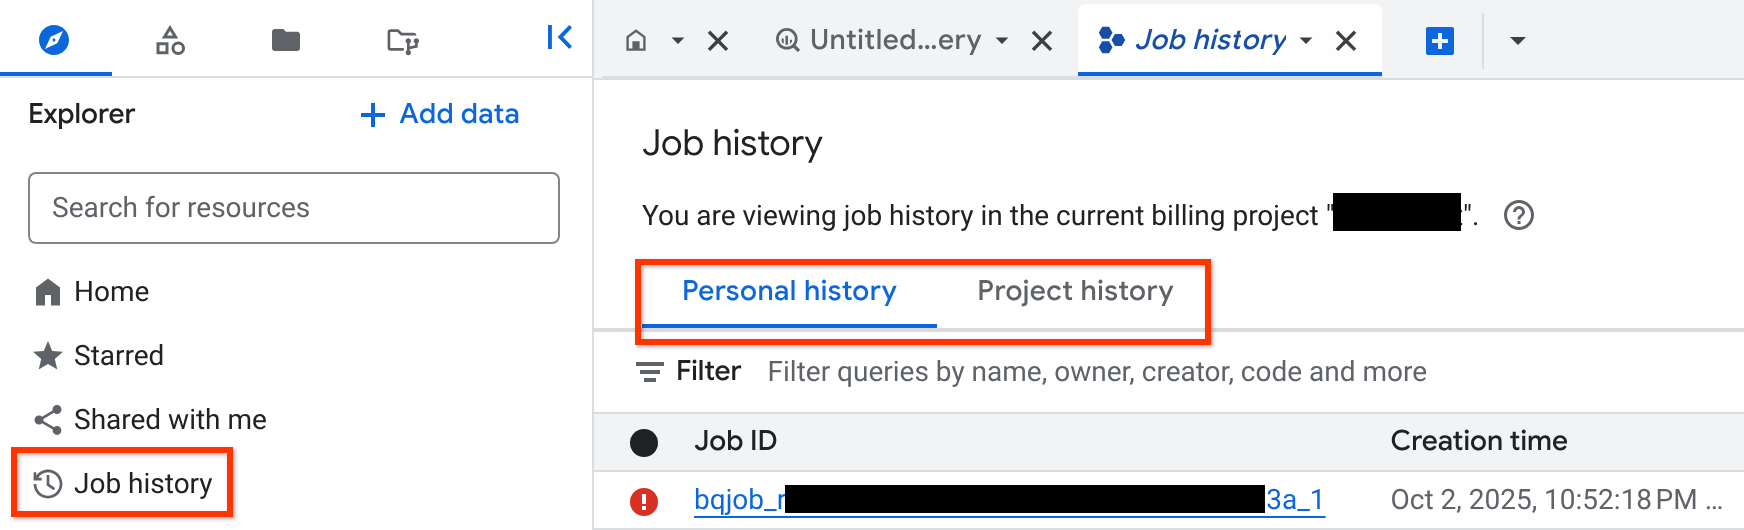The width and height of the screenshot is (1744, 530).
Task: Click the red error status icon
Action: (x=644, y=501)
